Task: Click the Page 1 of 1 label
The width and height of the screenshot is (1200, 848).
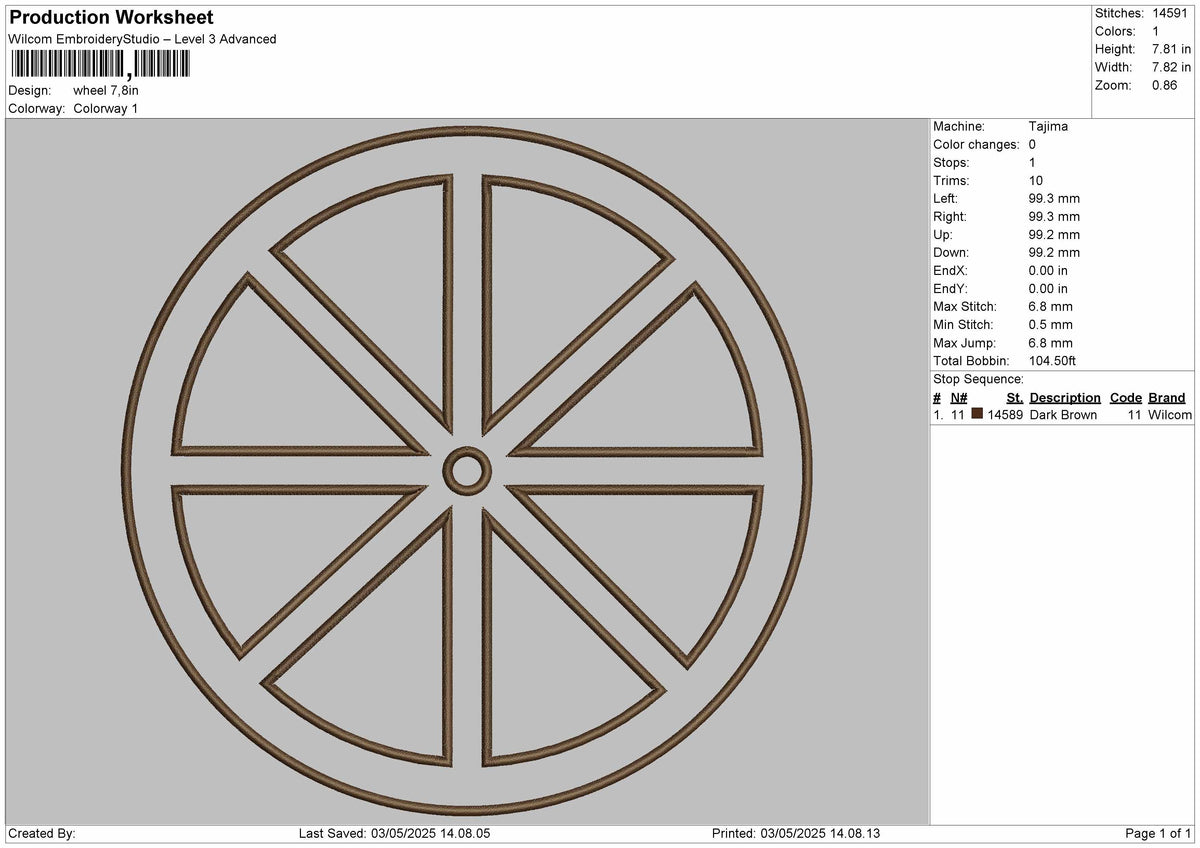Action: [1154, 832]
